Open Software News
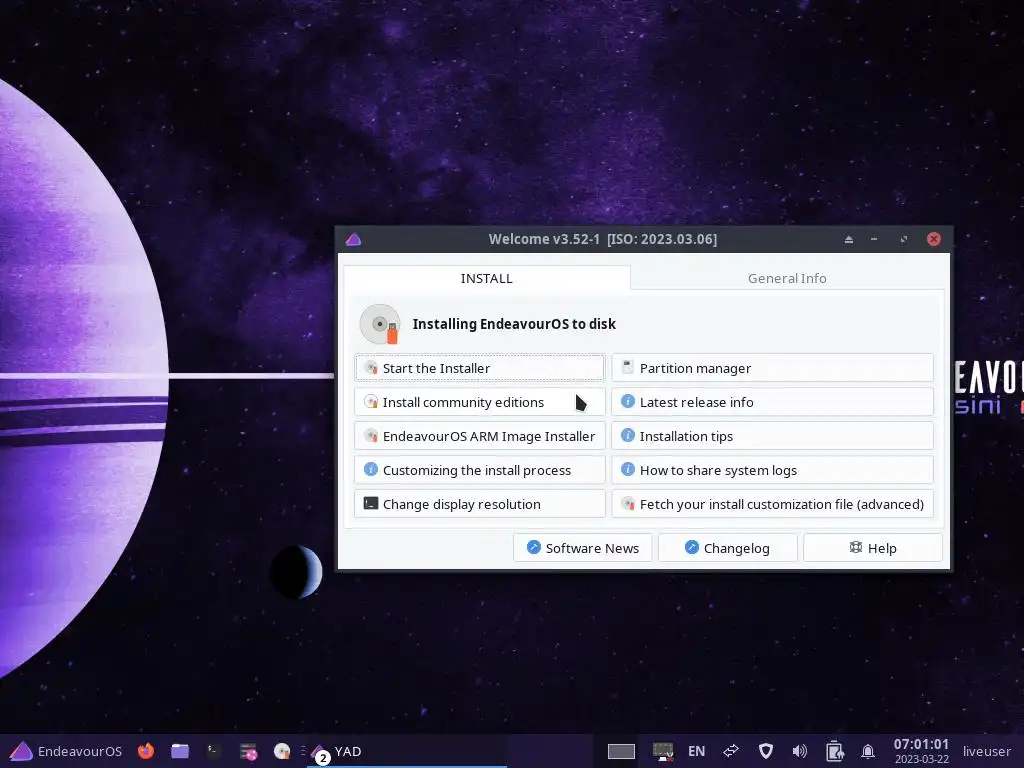Screen dimensions: 1024x768 point(583,547)
